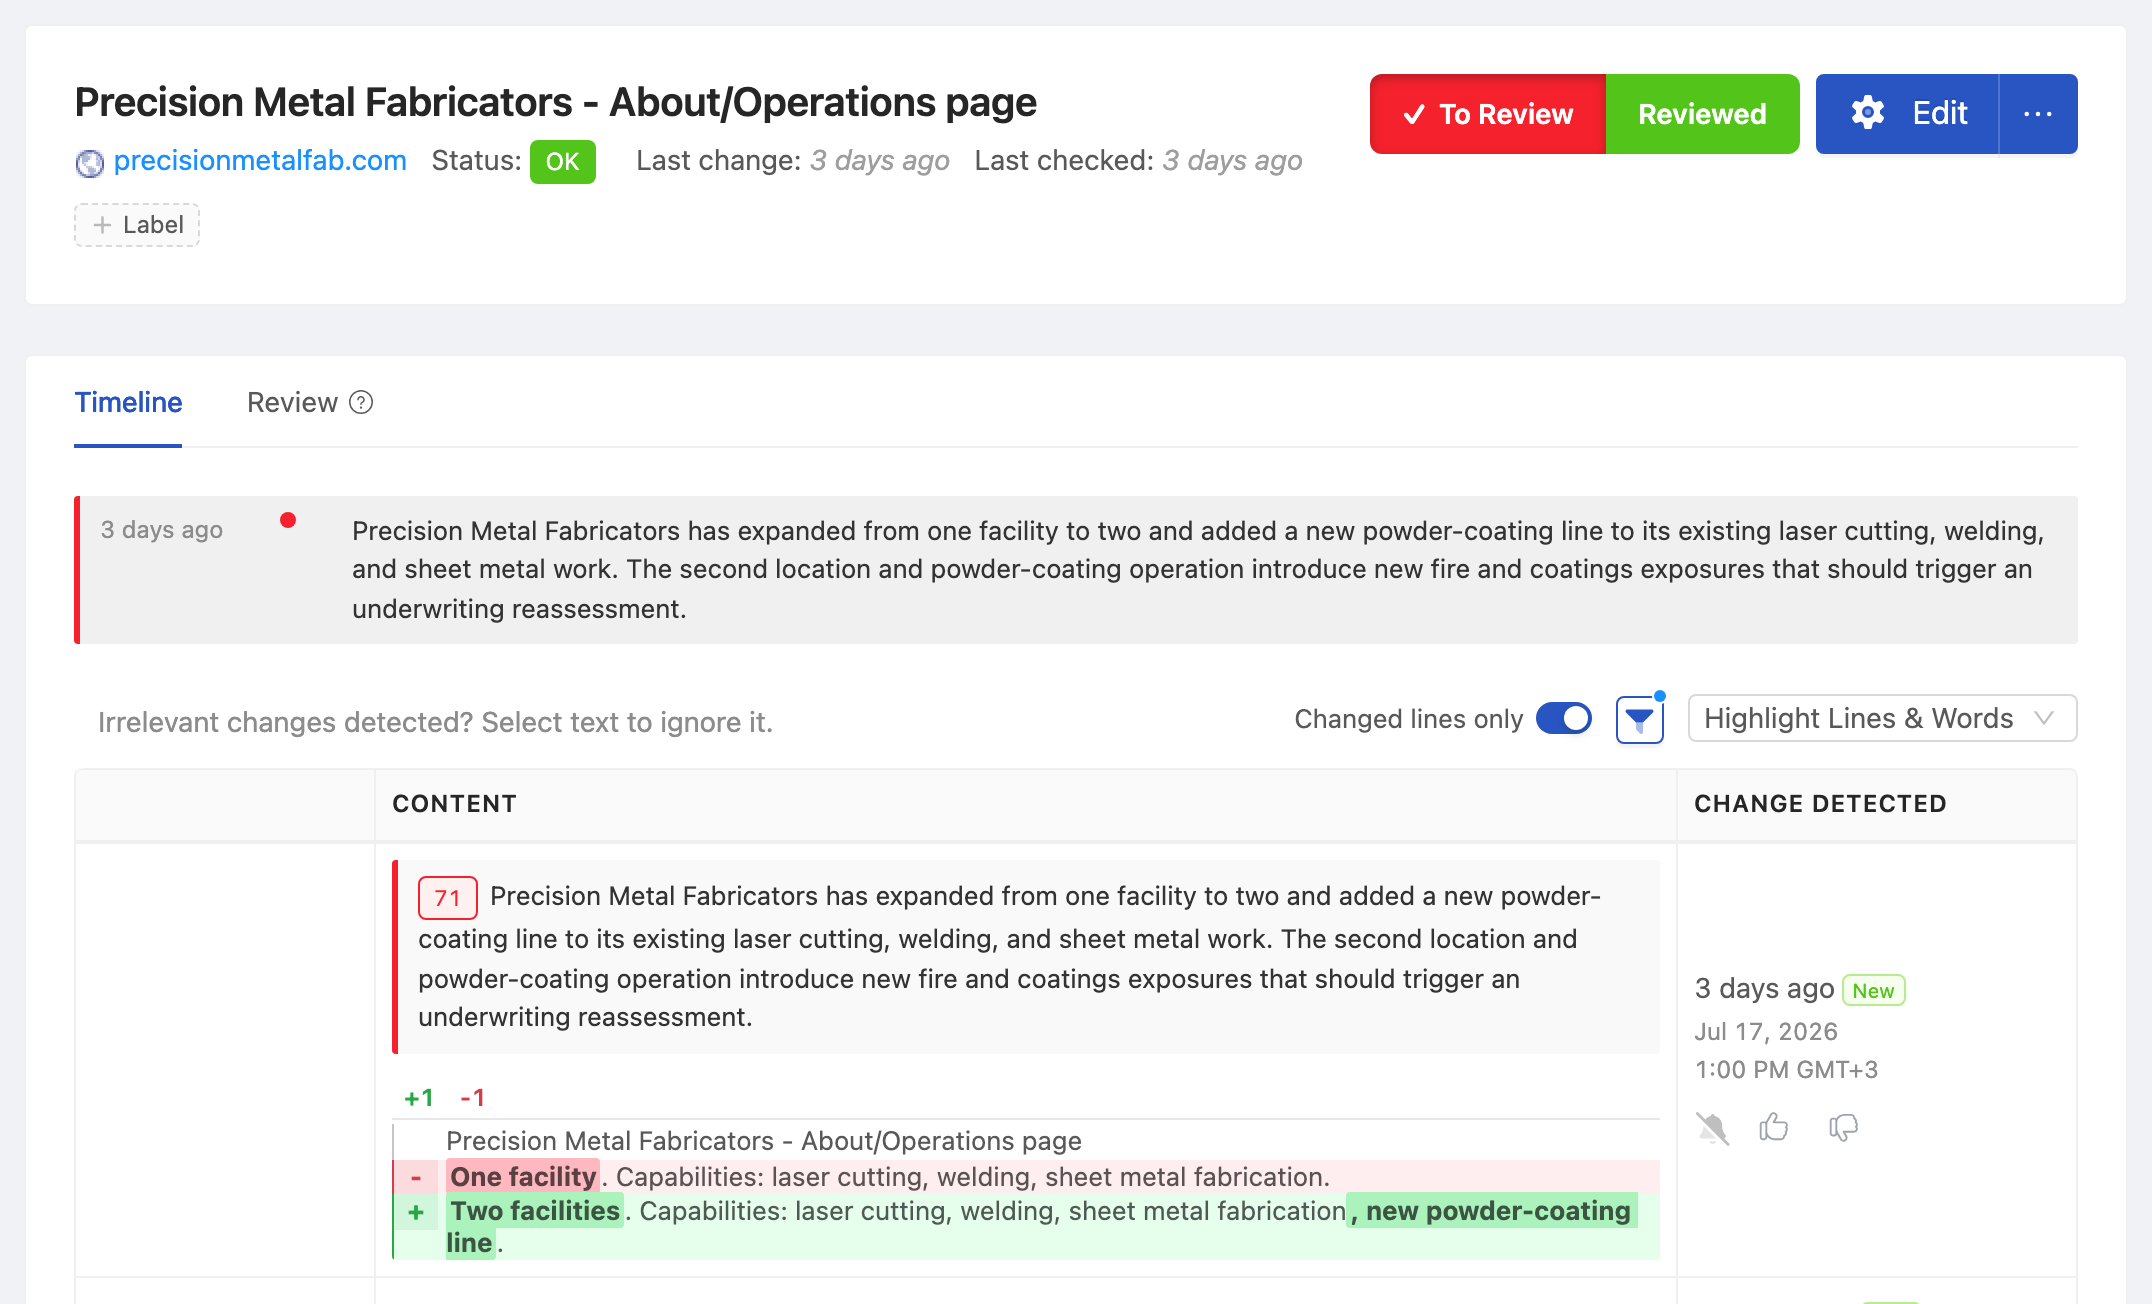This screenshot has width=2152, height=1304.
Task: Click the 'Irrelevant changes detected?' hint text
Action: click(435, 722)
